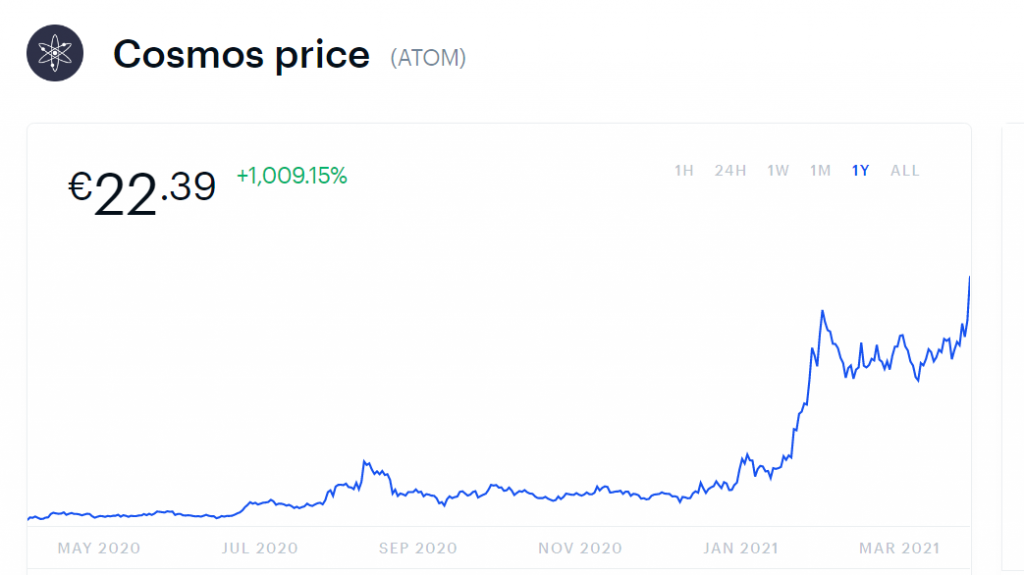Show ALL price history
The width and height of the screenshot is (1024, 575).
coord(904,171)
